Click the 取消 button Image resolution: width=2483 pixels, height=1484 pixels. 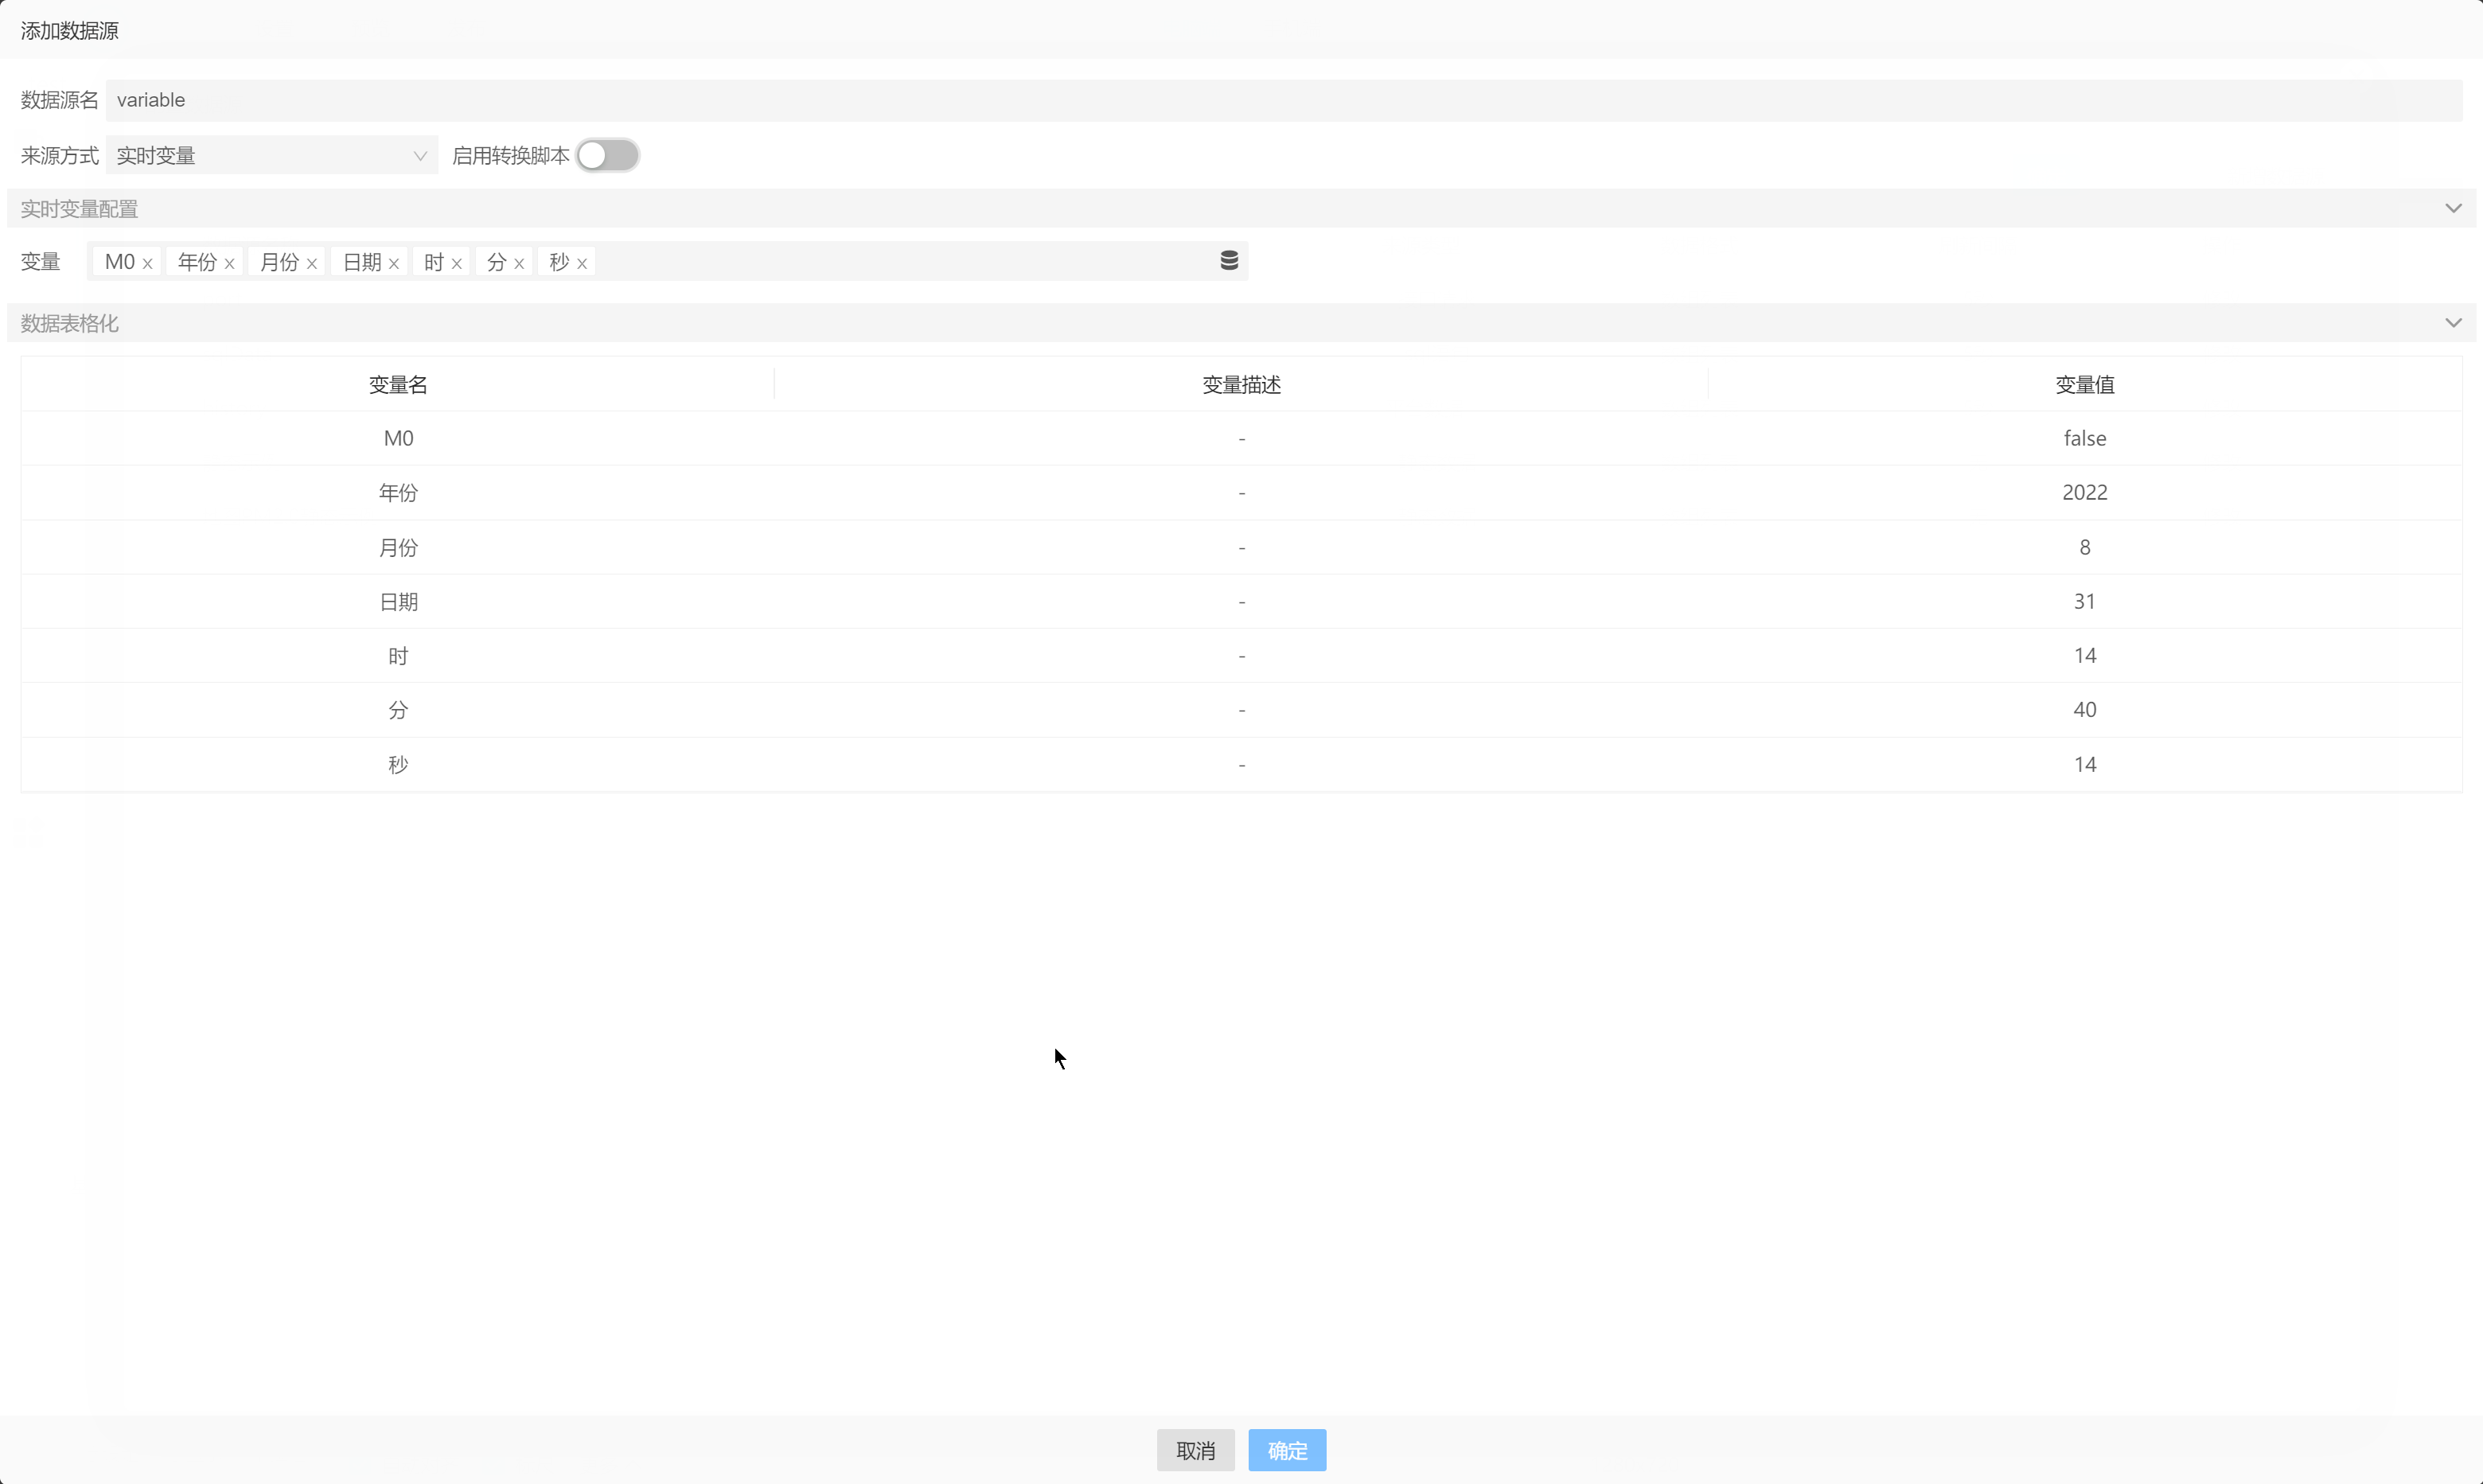[x=1195, y=1450]
